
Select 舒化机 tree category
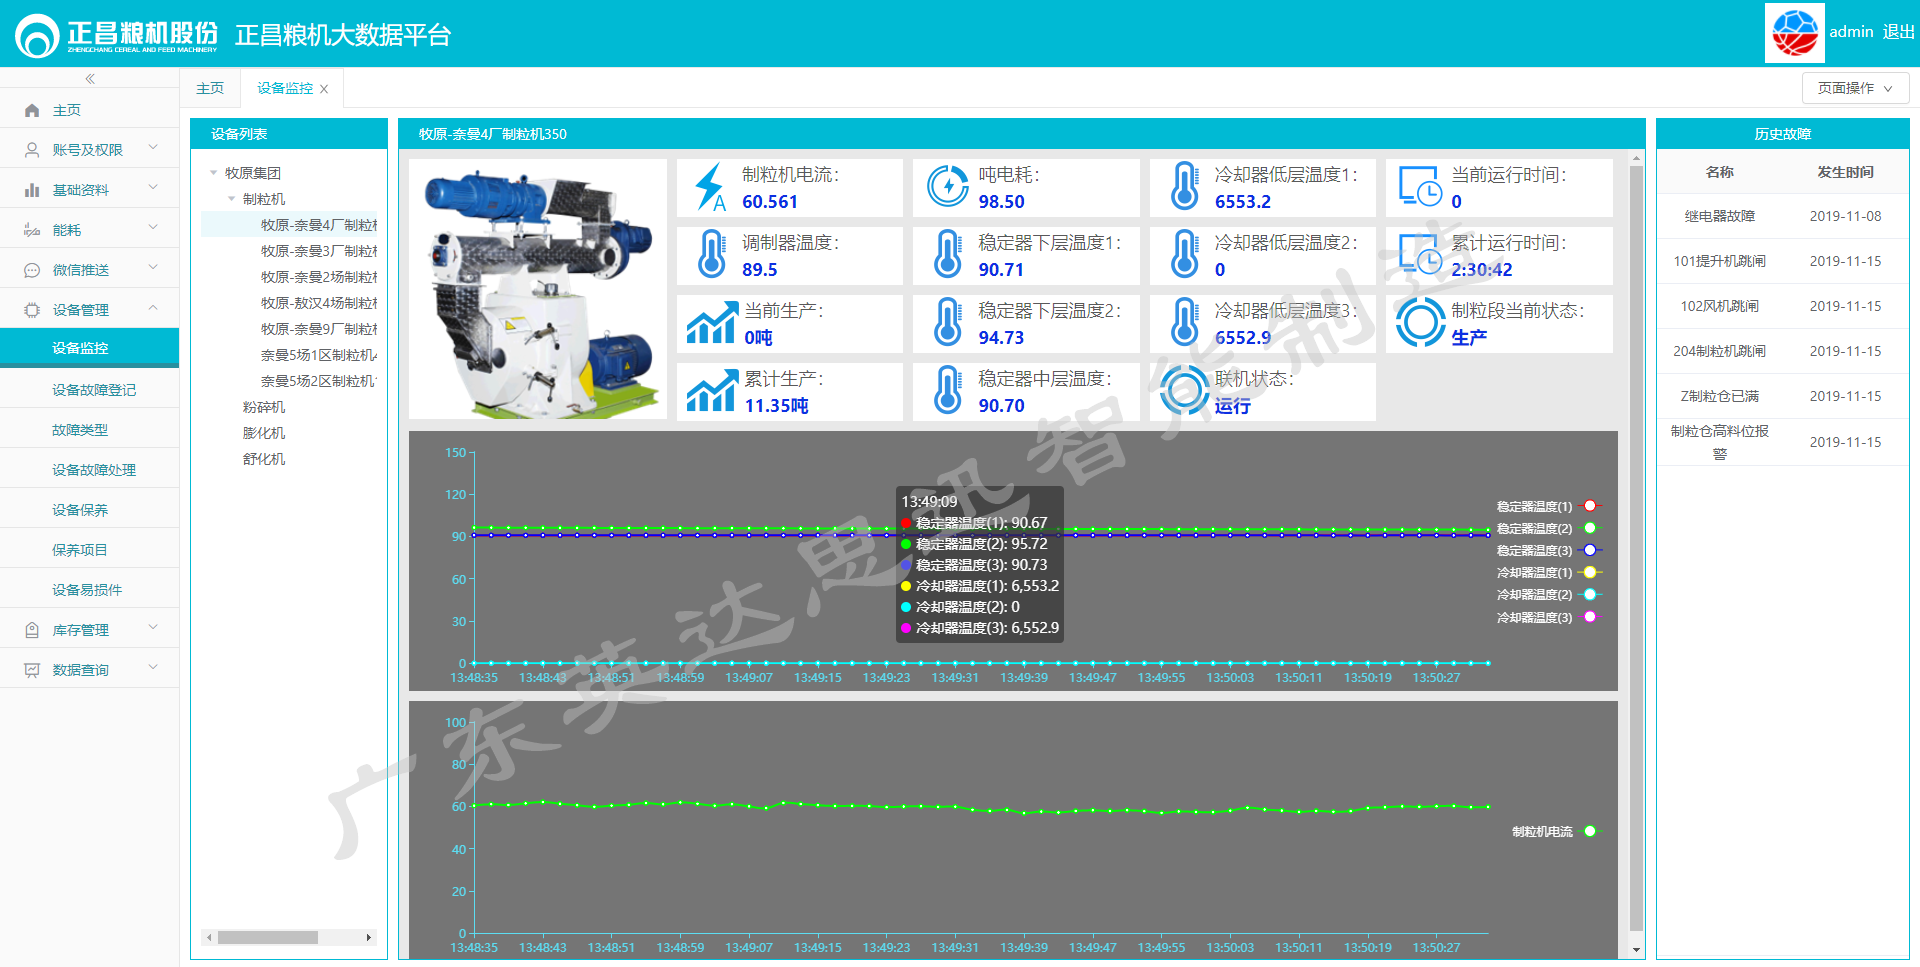click(x=264, y=459)
